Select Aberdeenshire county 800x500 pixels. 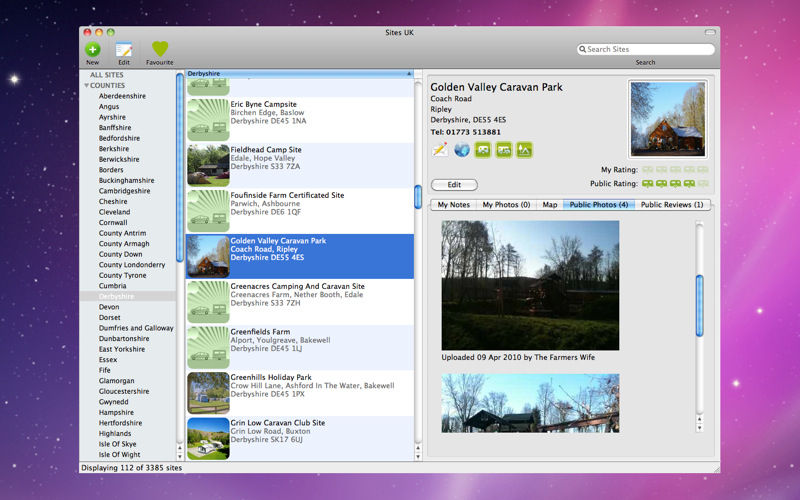[122, 96]
